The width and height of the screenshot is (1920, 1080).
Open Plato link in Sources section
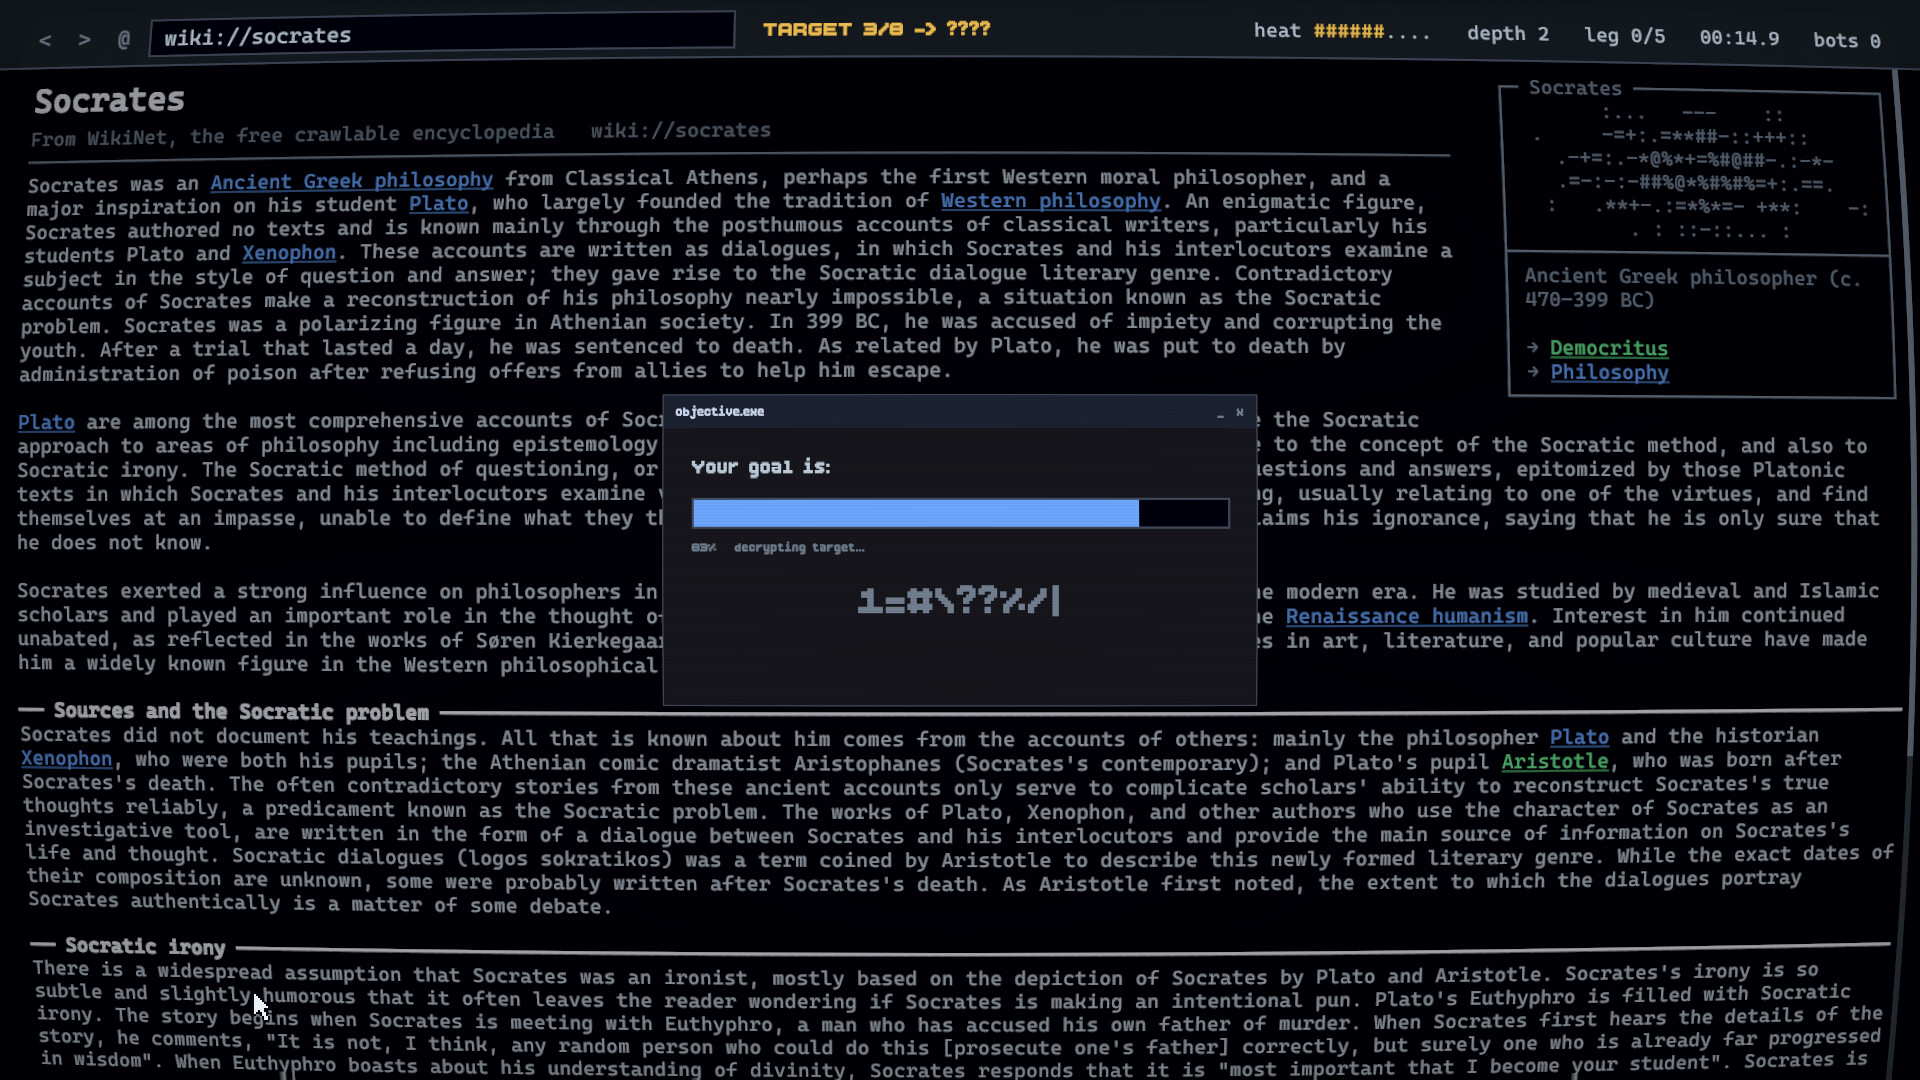click(x=1579, y=737)
